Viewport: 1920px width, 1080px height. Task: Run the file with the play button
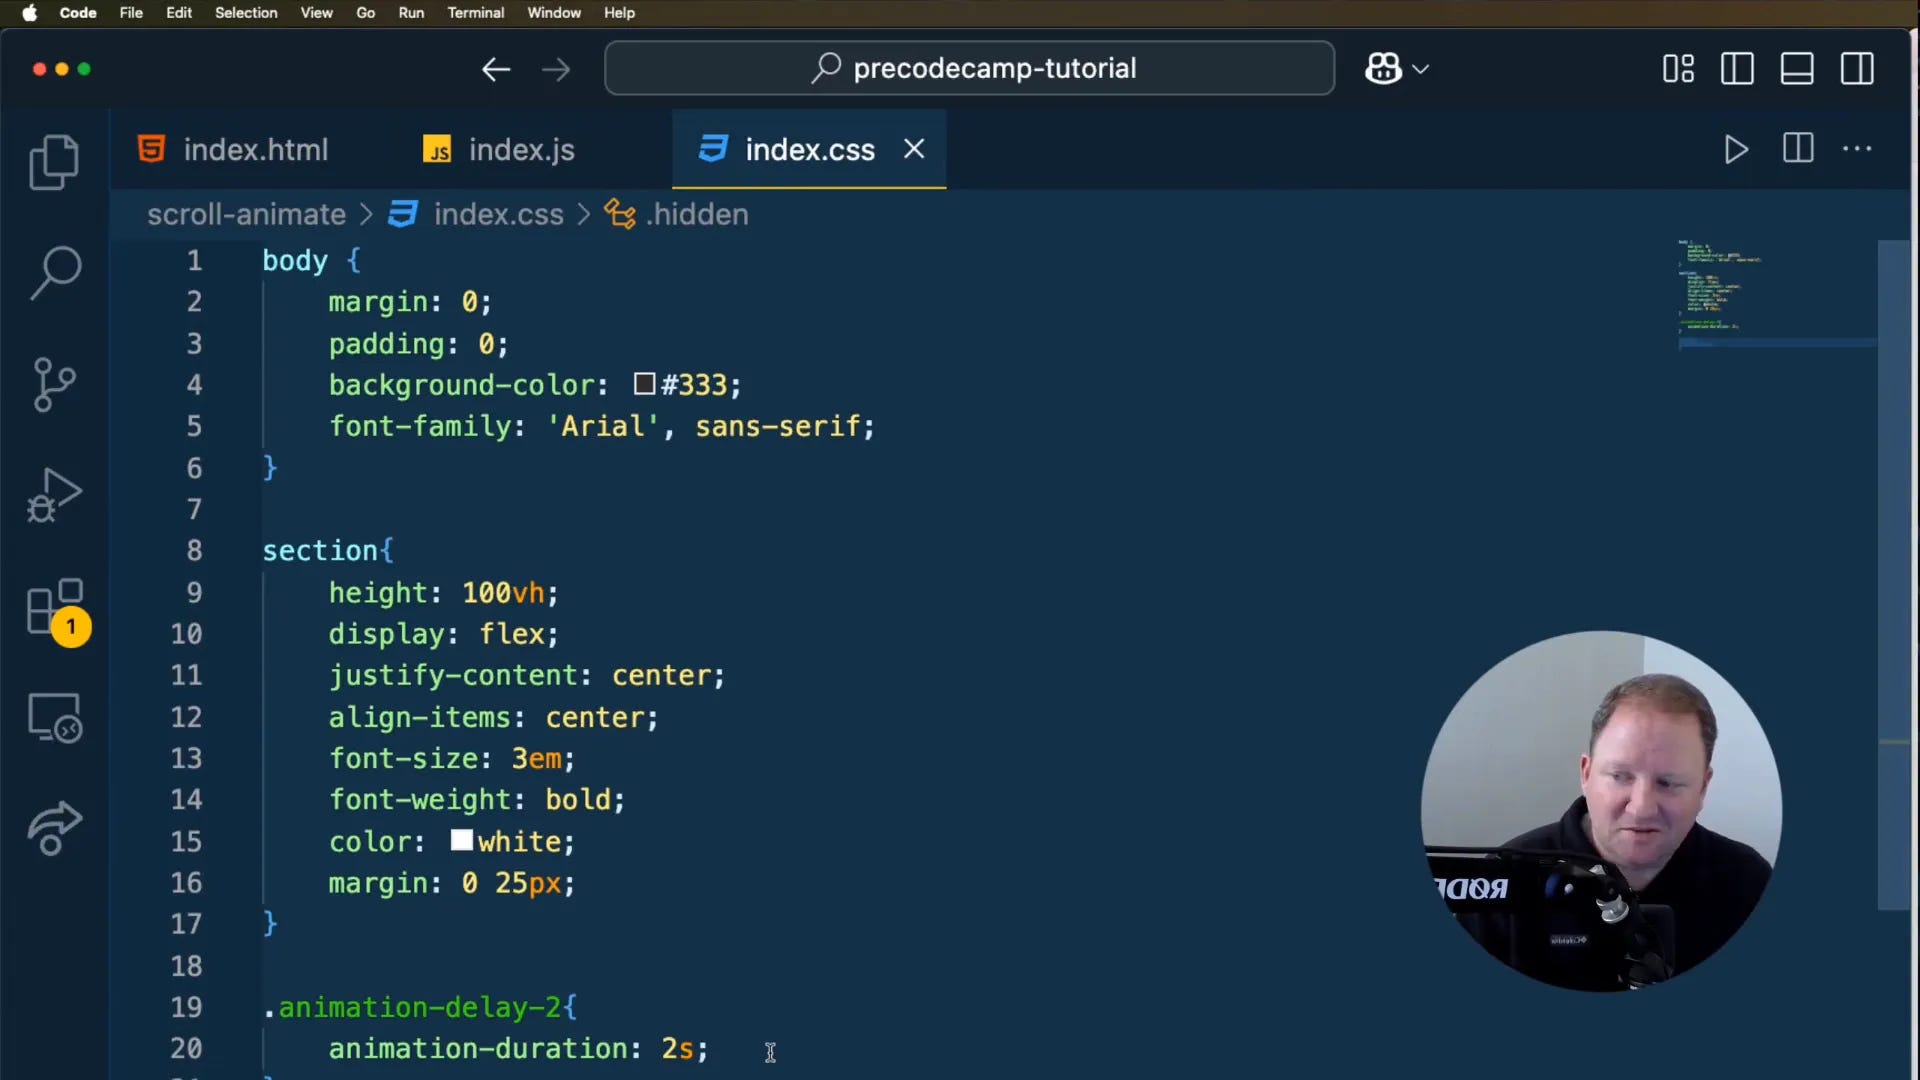click(1736, 150)
